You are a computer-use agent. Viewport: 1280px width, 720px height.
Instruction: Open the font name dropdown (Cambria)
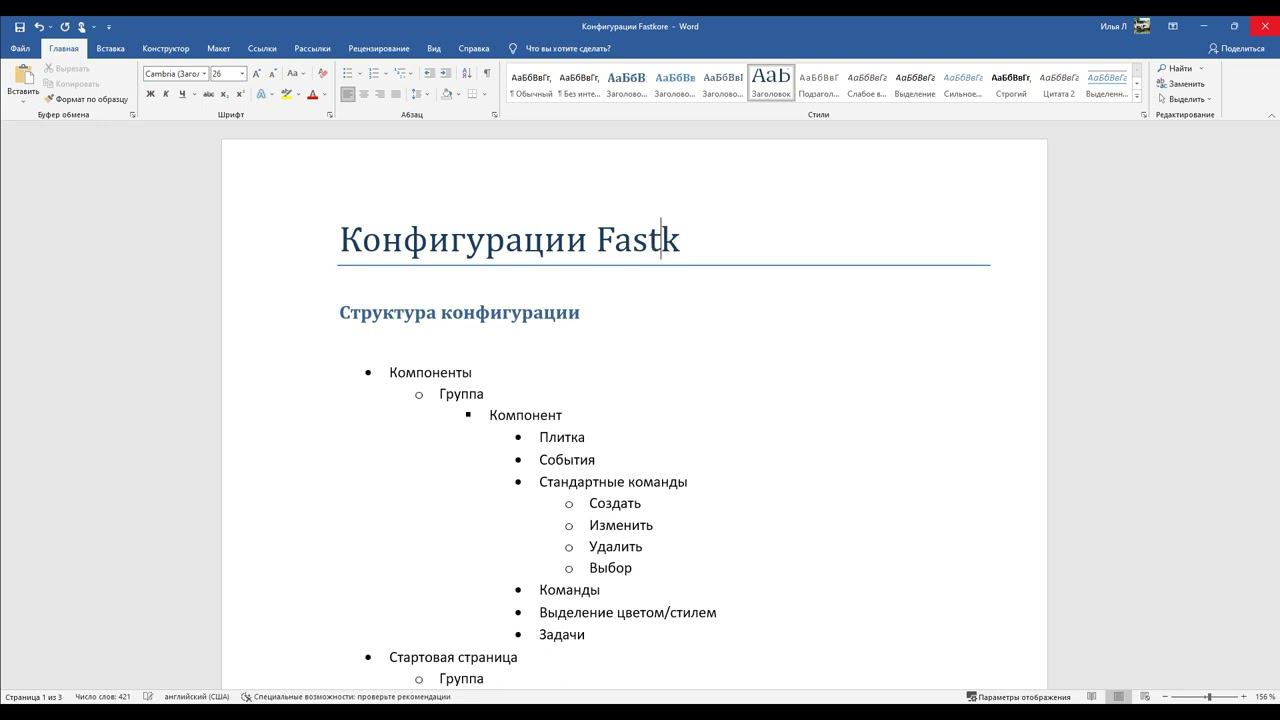click(205, 74)
